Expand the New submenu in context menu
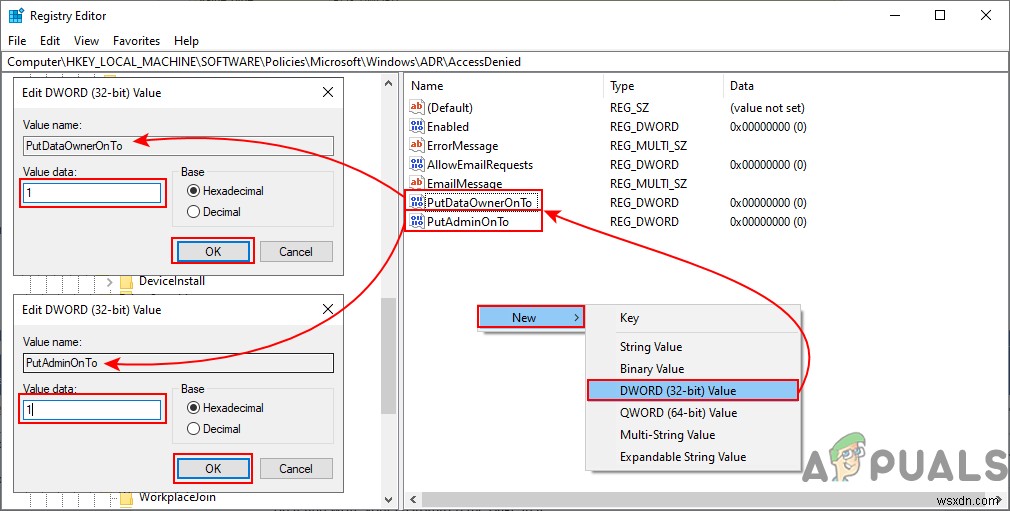Screen dimensions: 1010x511 [x=530, y=318]
